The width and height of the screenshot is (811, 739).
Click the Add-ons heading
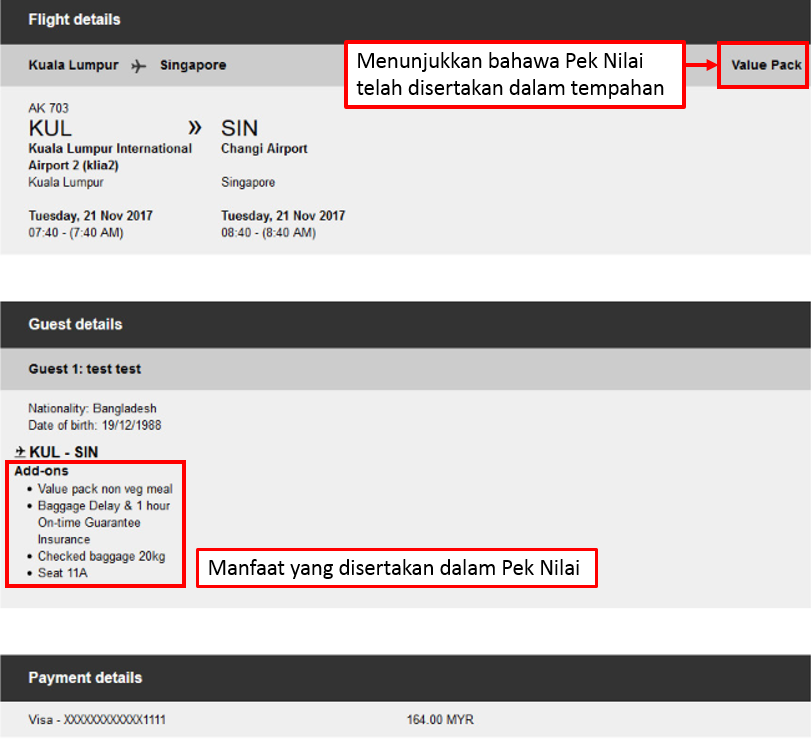[41, 470]
